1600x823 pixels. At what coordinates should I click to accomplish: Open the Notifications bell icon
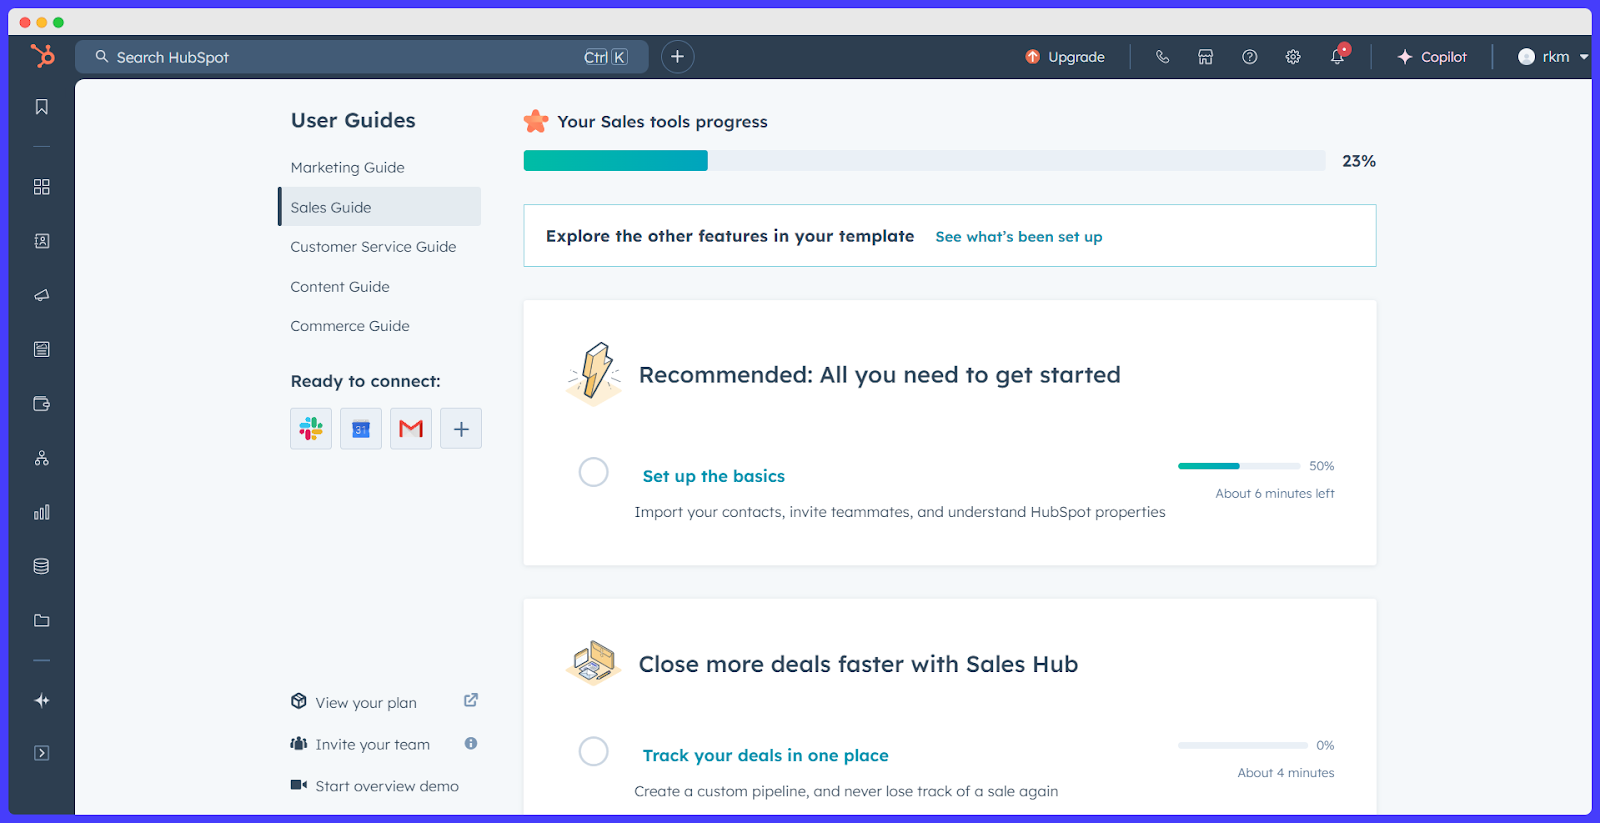pos(1338,56)
